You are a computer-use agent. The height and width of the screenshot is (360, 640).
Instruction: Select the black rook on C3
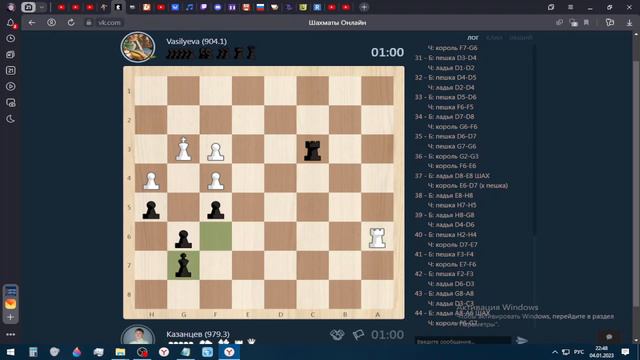(313, 150)
